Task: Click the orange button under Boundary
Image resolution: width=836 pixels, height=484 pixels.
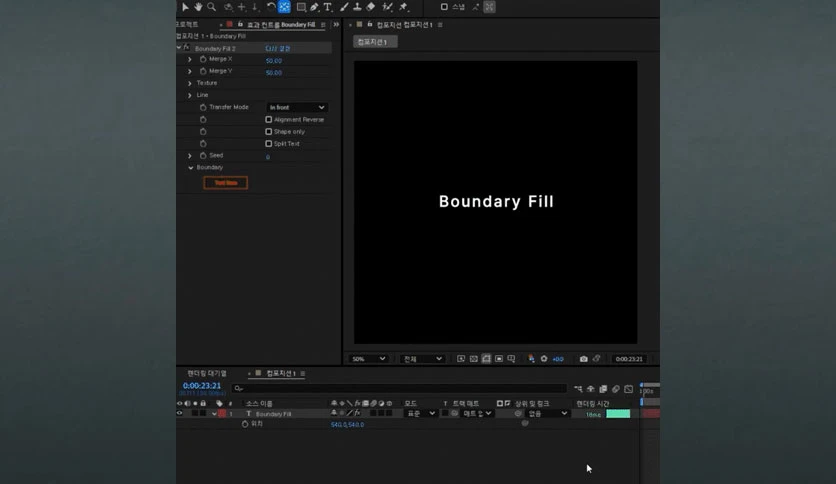Action: pos(226,183)
